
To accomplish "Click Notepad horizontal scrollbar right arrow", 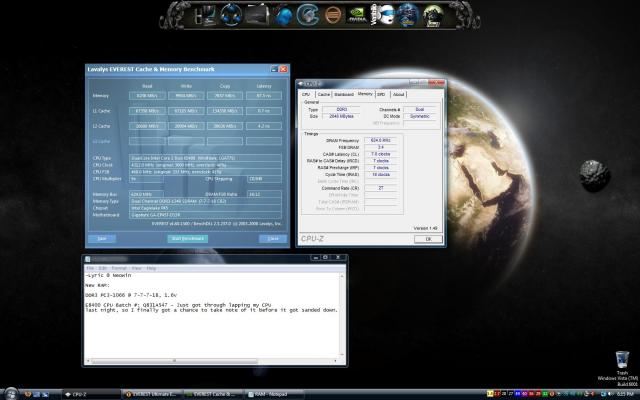I will (x=336, y=361).
